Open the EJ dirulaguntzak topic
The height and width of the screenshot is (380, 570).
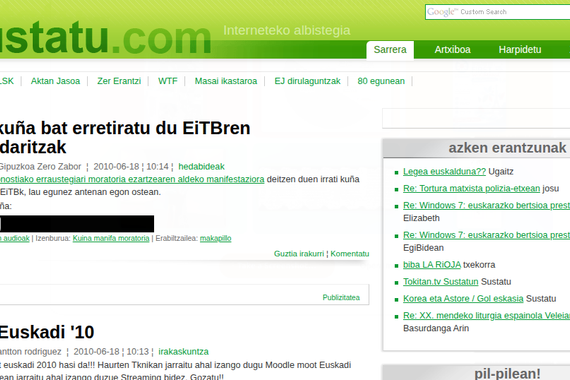[x=307, y=81]
